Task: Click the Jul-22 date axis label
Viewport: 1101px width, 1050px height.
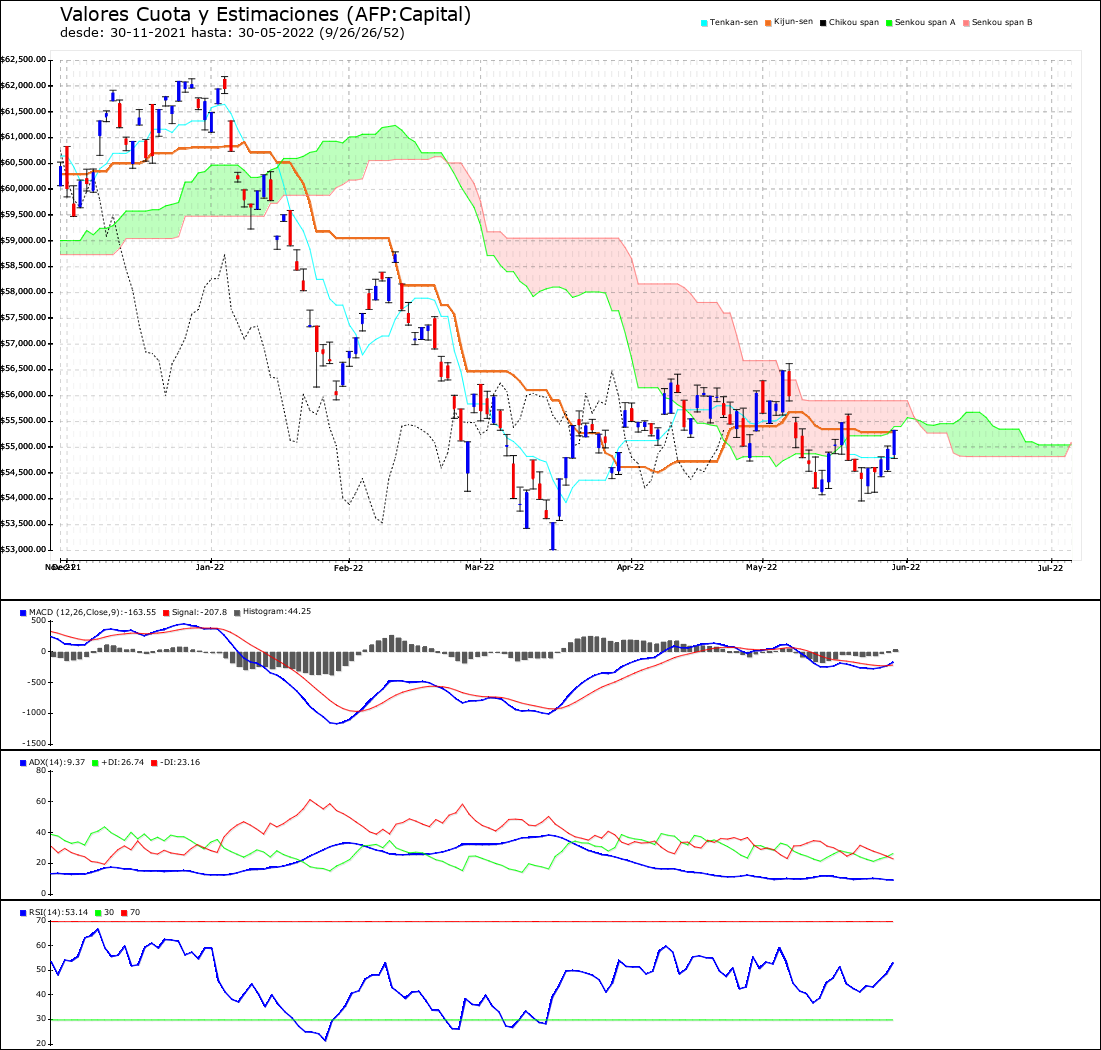Action: point(1050,567)
